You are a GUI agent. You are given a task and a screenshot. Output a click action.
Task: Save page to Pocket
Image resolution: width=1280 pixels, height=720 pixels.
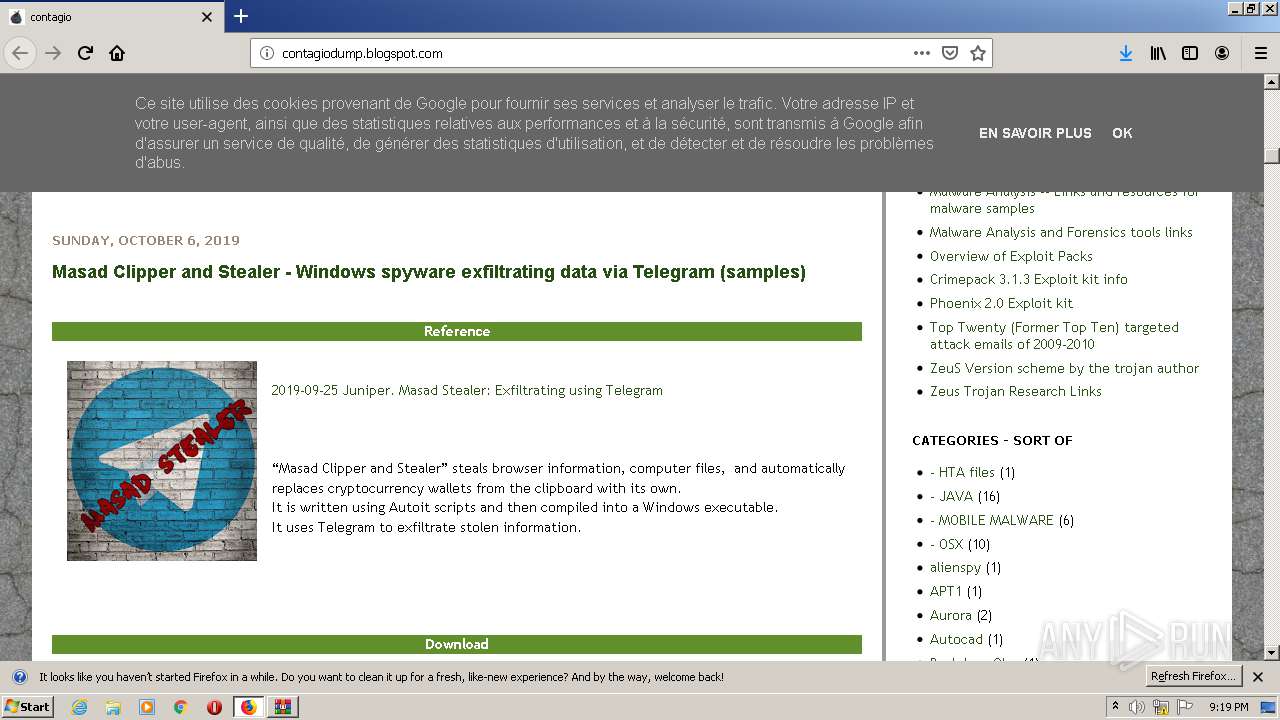tap(950, 53)
